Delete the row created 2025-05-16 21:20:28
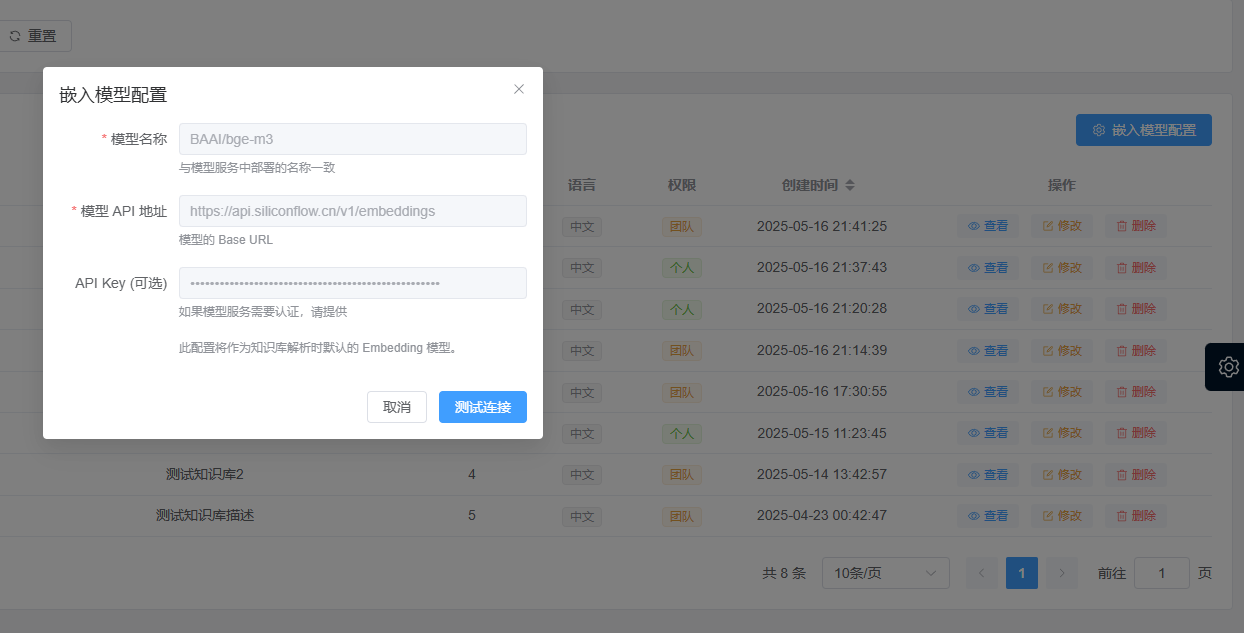Viewport: 1244px width, 633px height. click(1136, 309)
